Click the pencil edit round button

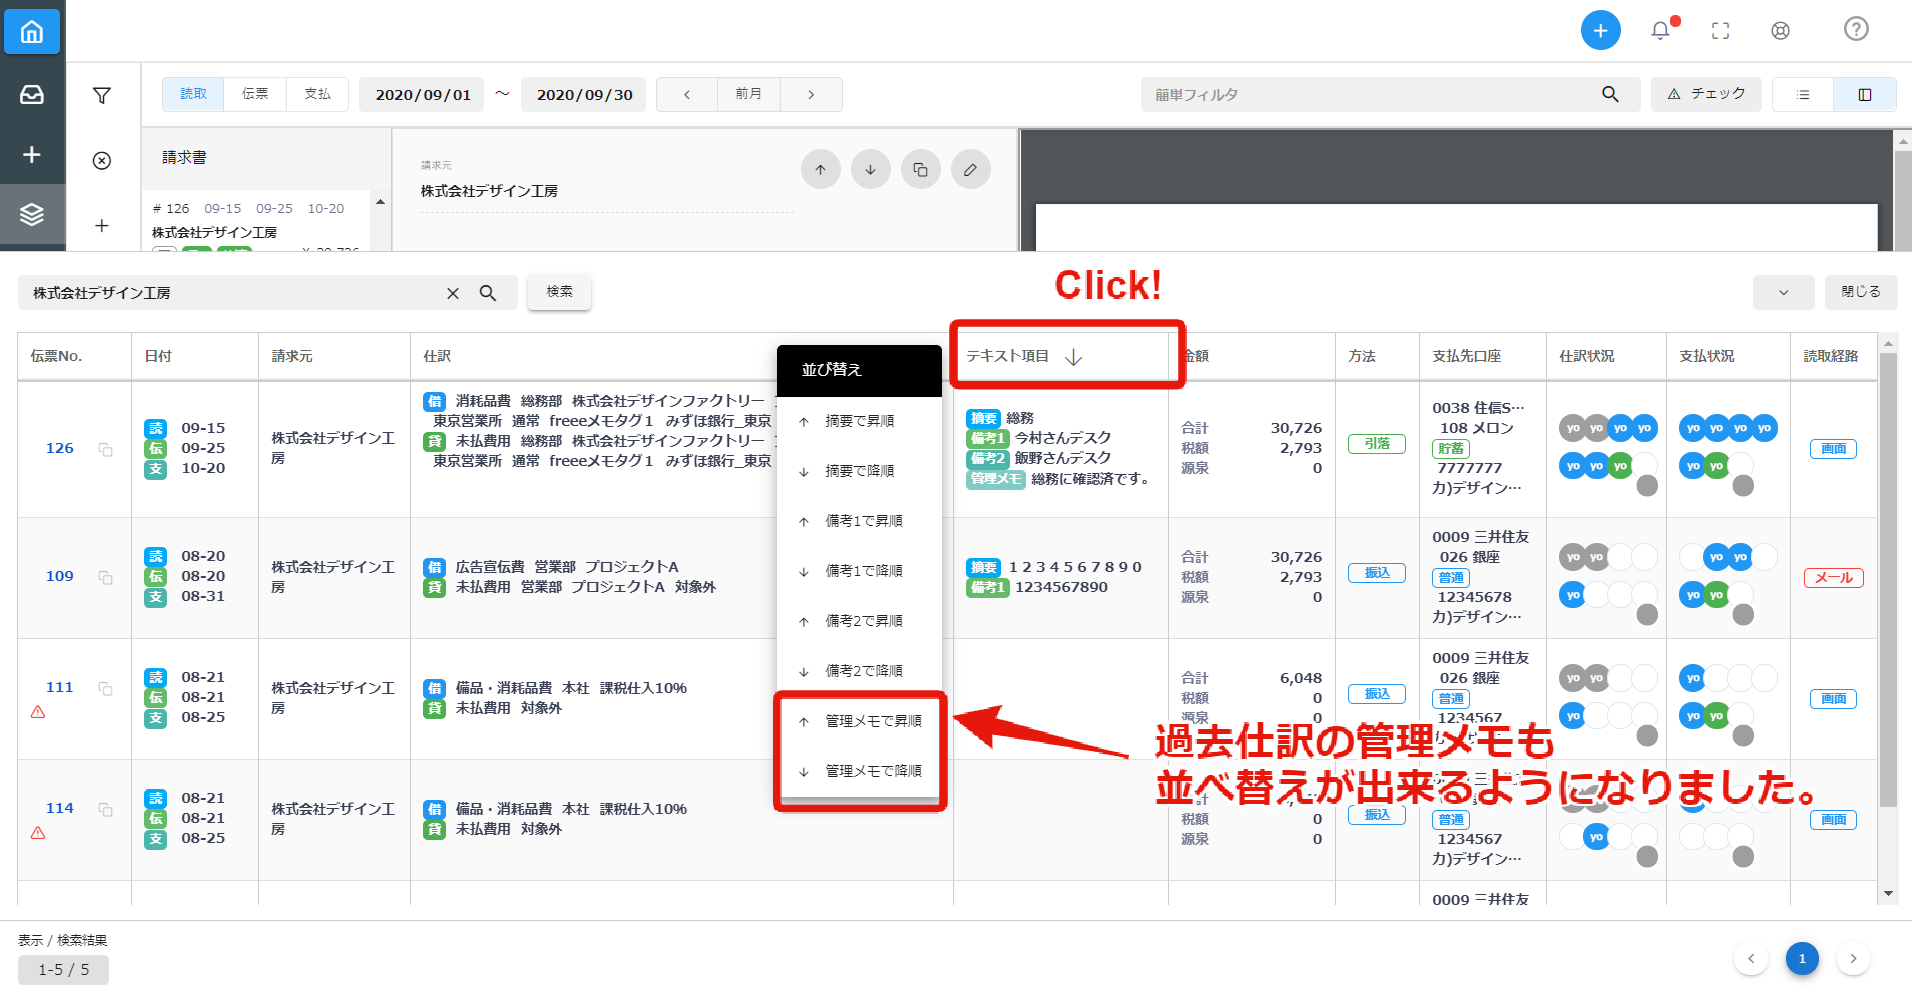(x=970, y=170)
